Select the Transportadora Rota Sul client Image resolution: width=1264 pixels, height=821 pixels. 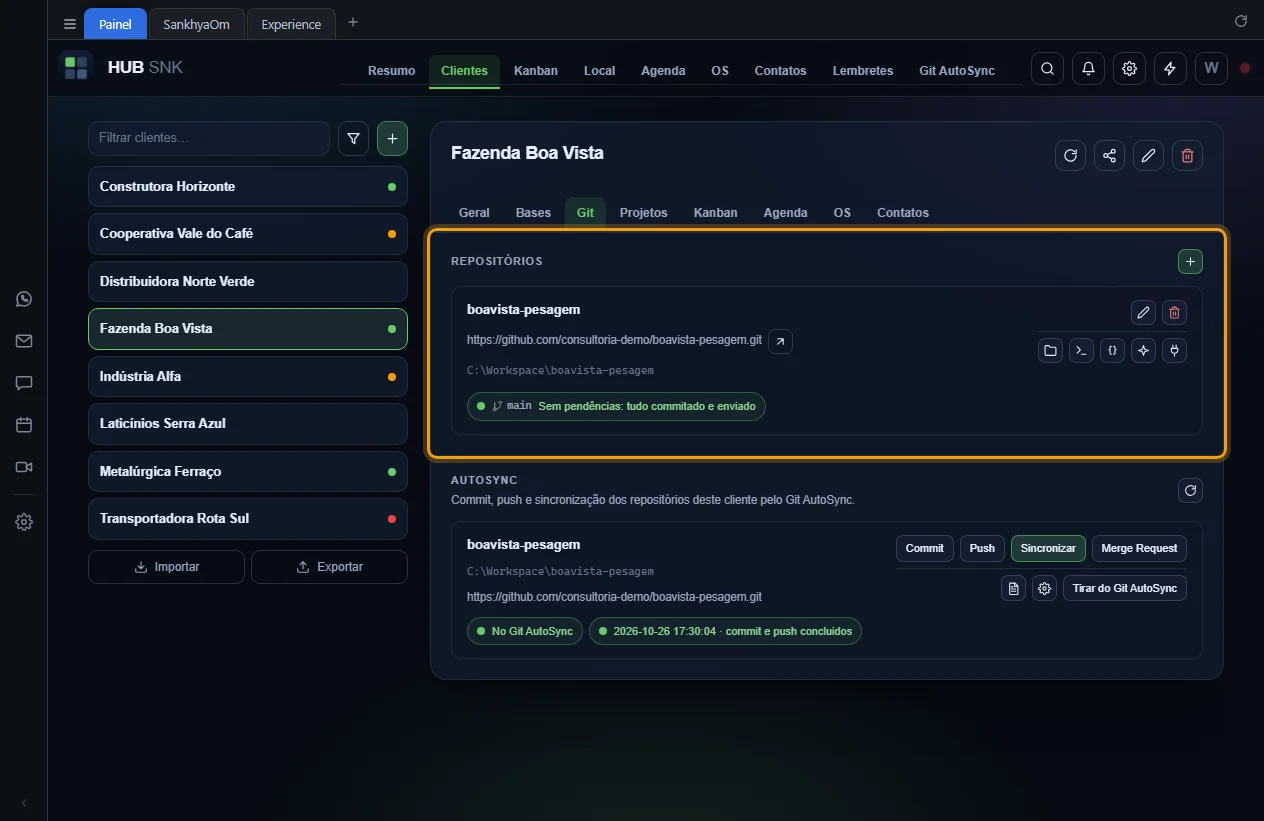coord(248,519)
